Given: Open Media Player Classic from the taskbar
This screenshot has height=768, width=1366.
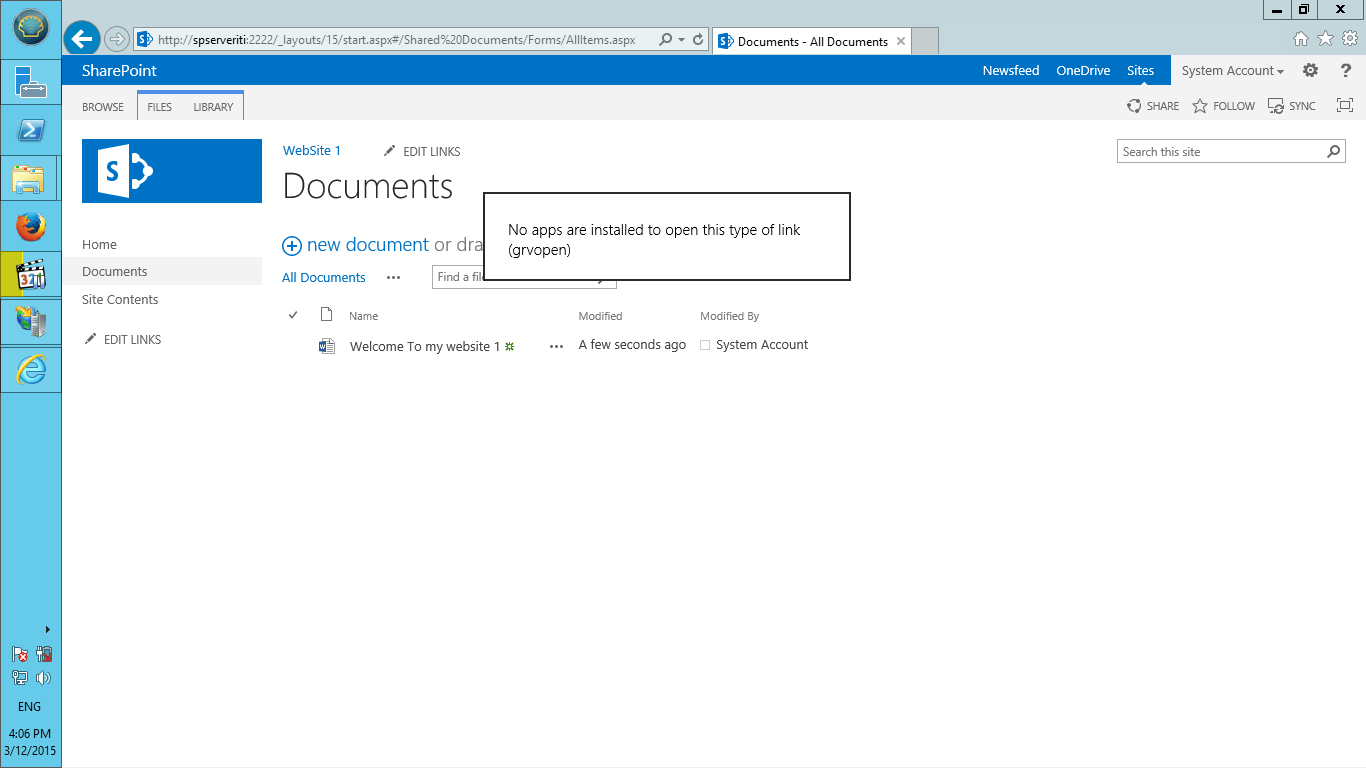Looking at the screenshot, I should pyautogui.click(x=31, y=274).
